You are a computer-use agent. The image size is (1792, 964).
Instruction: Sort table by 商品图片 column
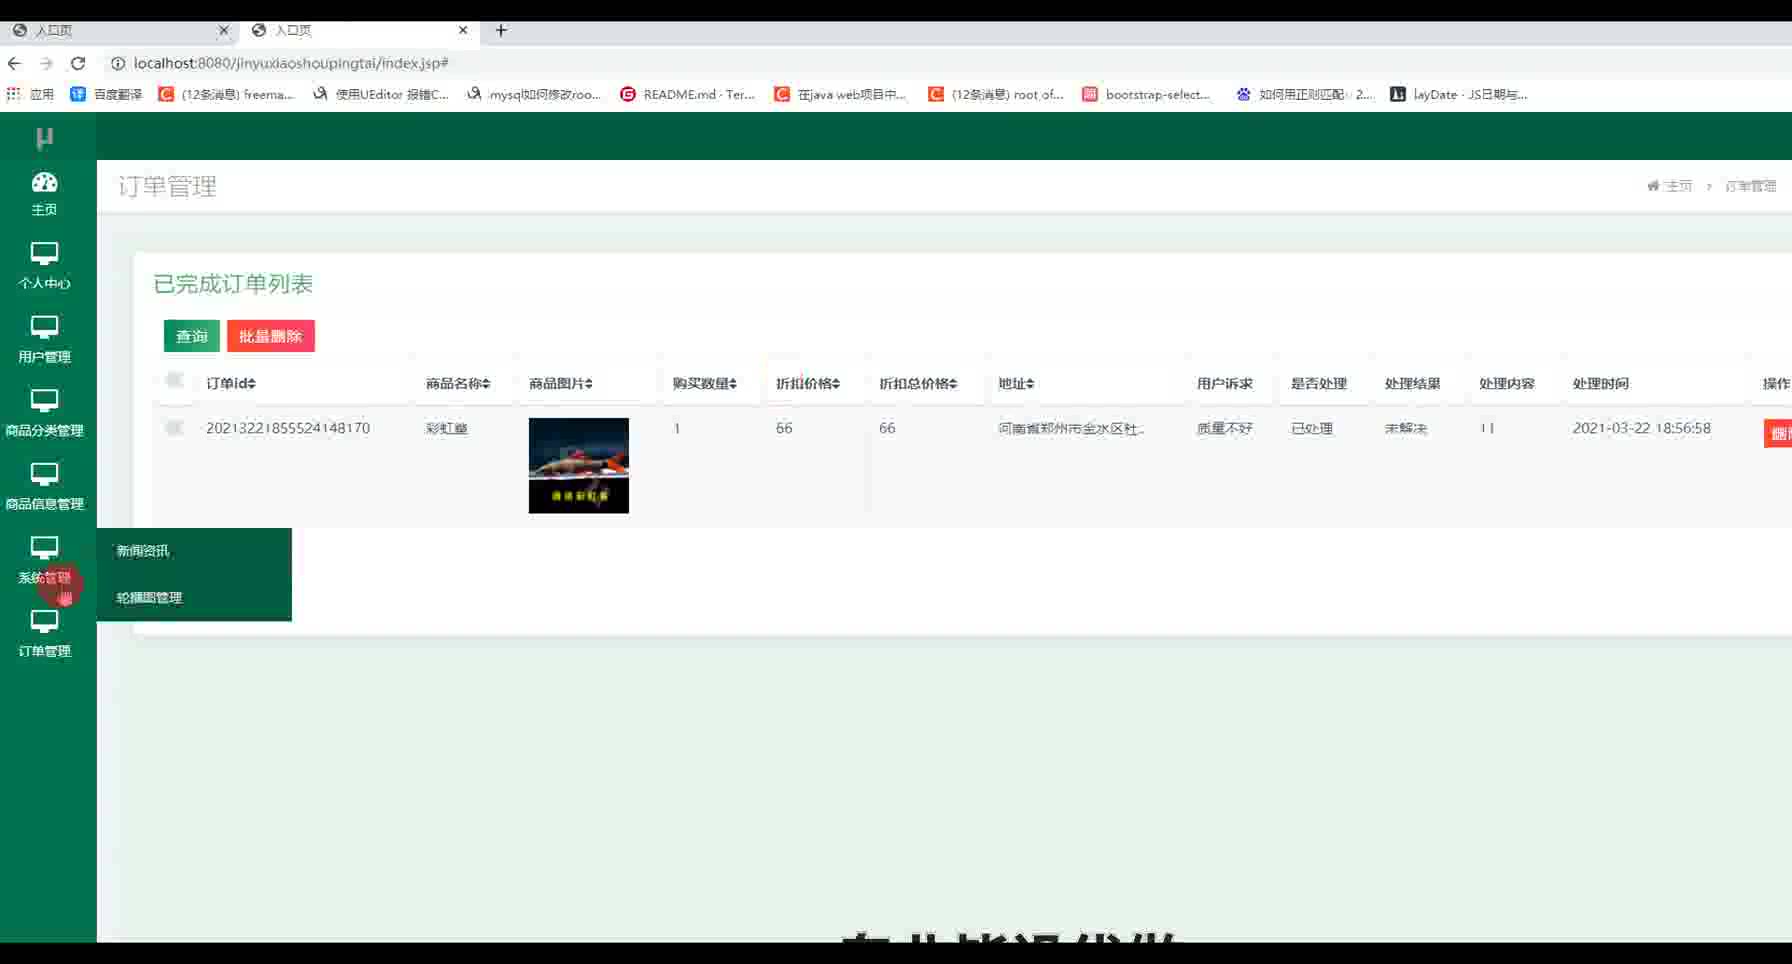pyautogui.click(x=561, y=383)
